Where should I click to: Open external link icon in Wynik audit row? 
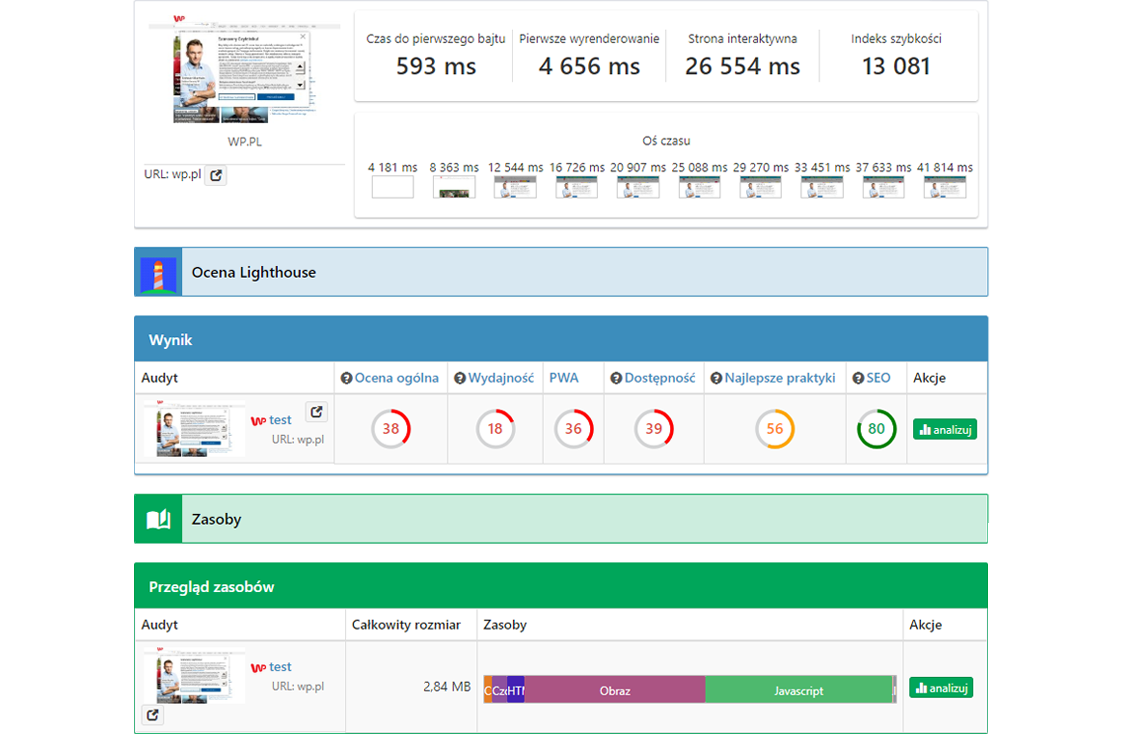pos(316,412)
